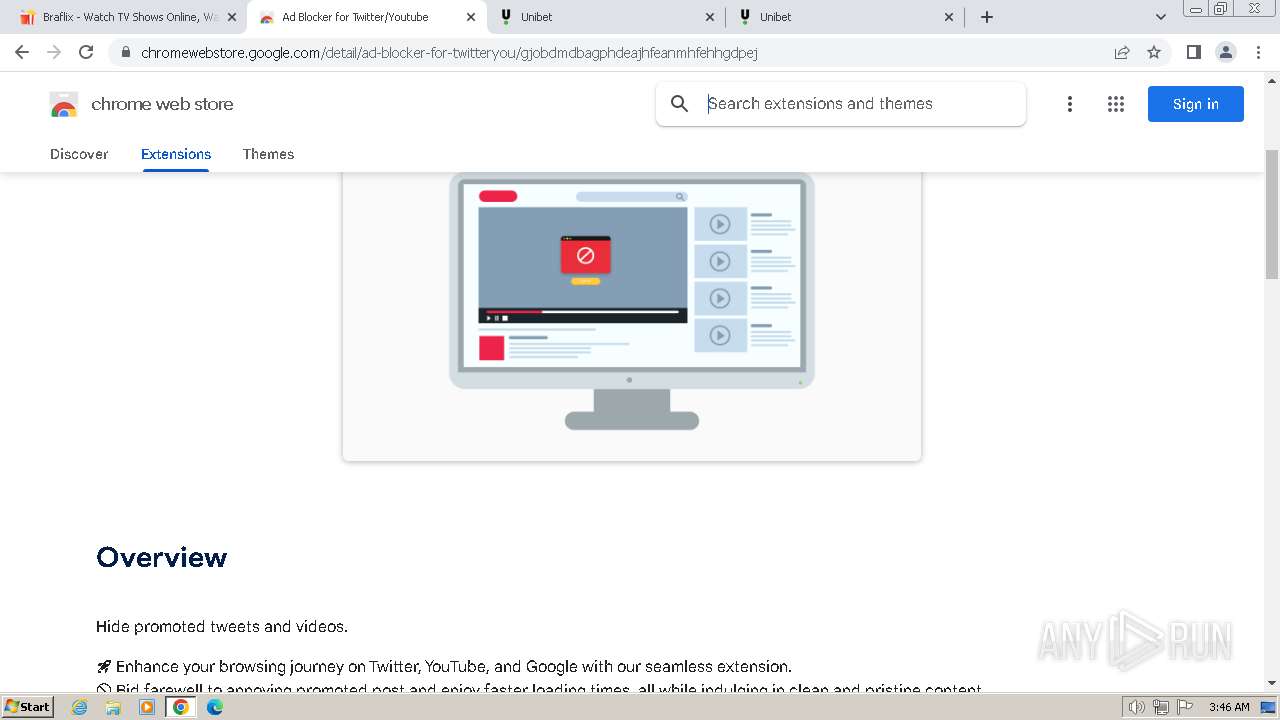Click the system clock showing 3:46 AM
1280x720 pixels.
(1229, 707)
